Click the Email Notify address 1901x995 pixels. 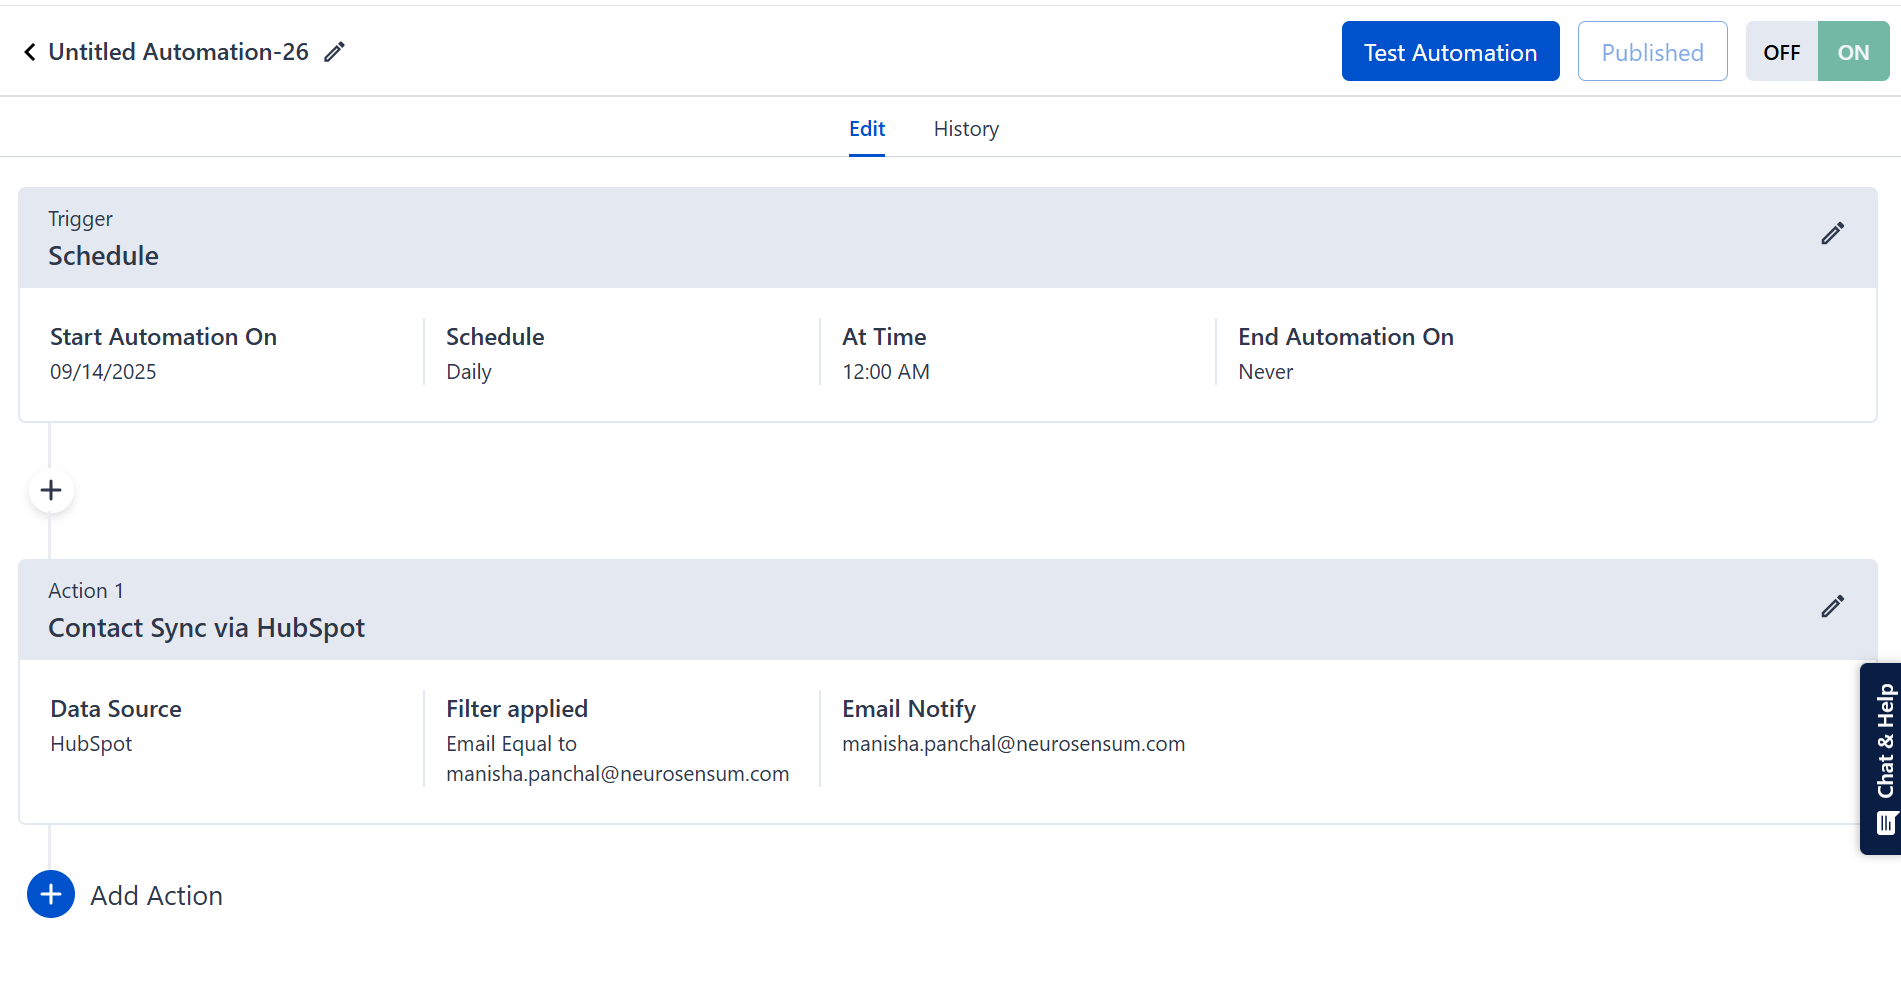pyautogui.click(x=1013, y=744)
